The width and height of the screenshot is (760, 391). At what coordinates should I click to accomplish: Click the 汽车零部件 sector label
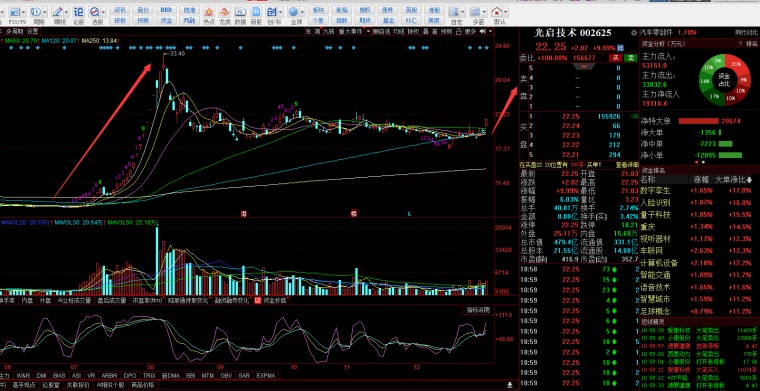pos(657,32)
